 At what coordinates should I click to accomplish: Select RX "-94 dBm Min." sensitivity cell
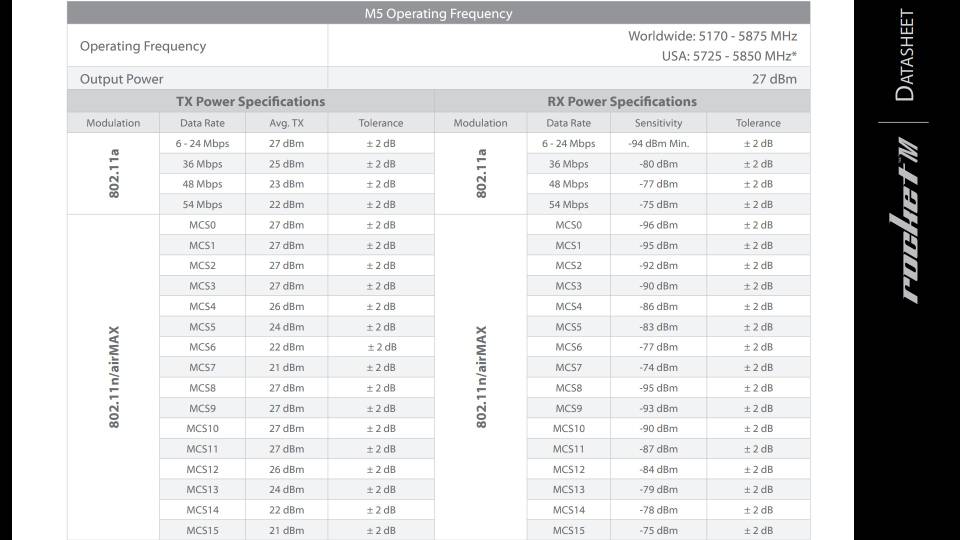coord(658,144)
